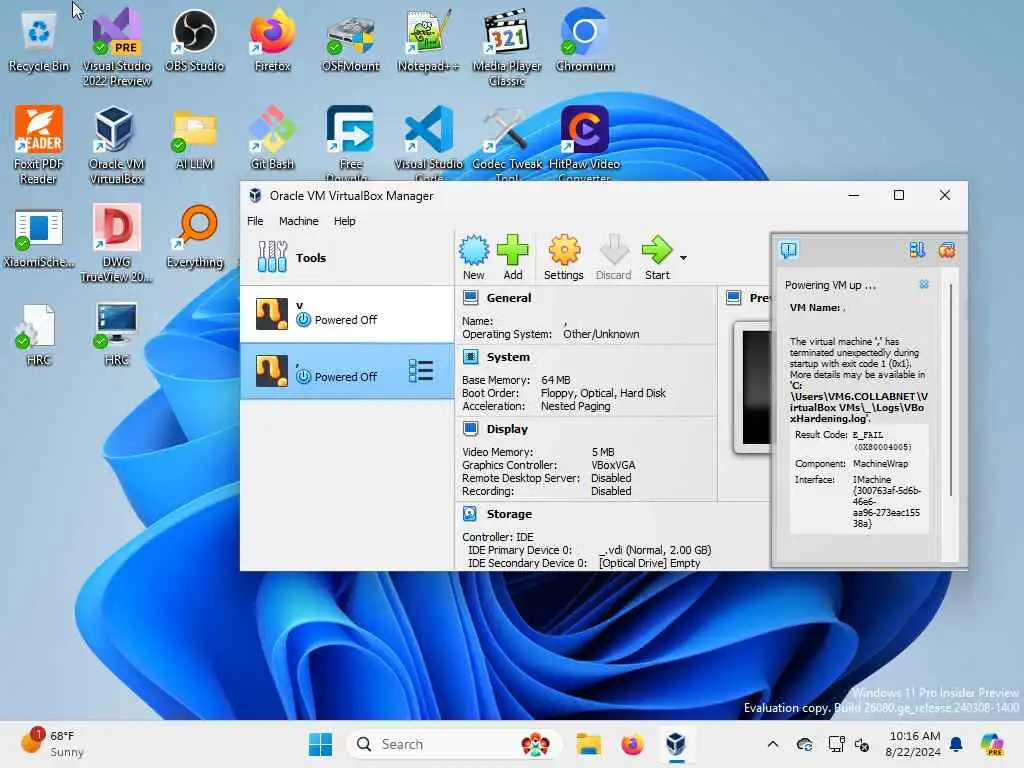Open the Machine menu

point(298,221)
